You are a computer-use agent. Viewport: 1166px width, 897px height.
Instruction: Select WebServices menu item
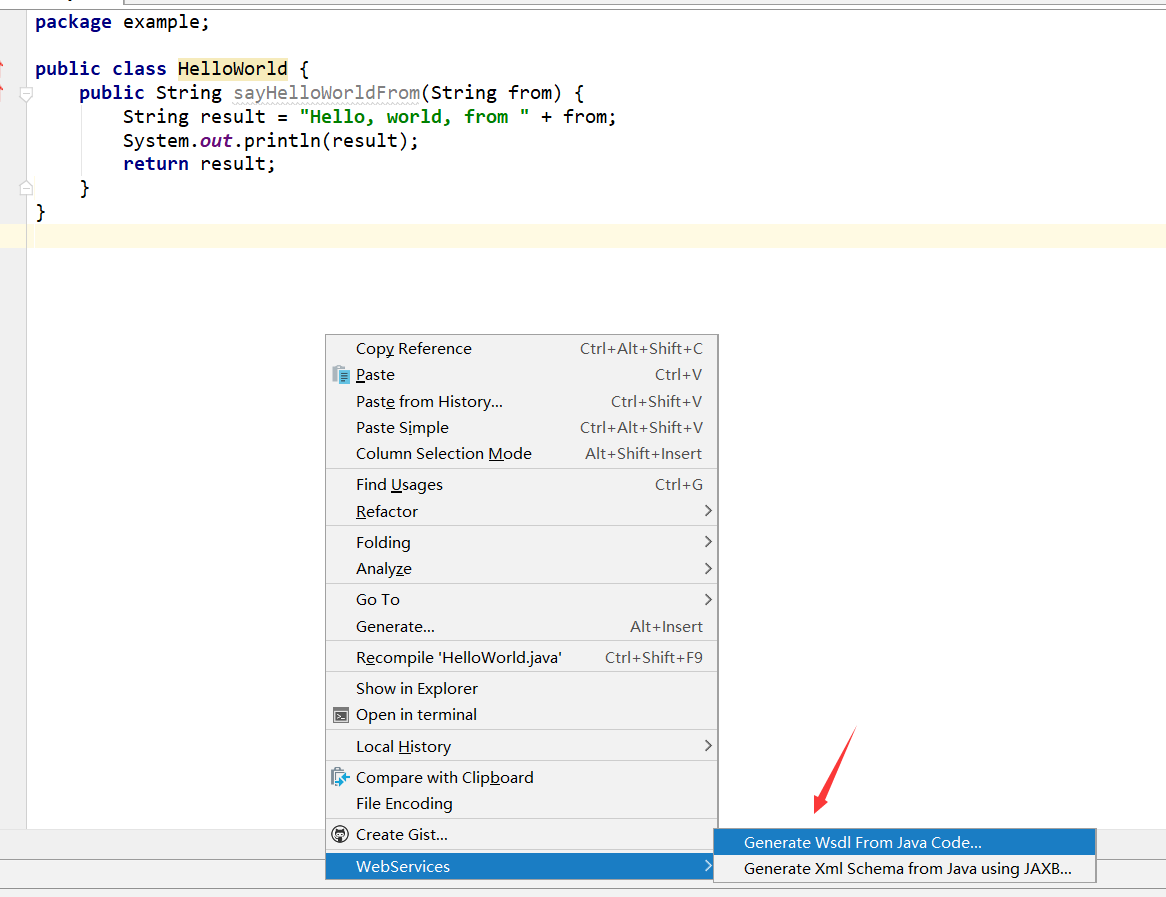click(521, 866)
